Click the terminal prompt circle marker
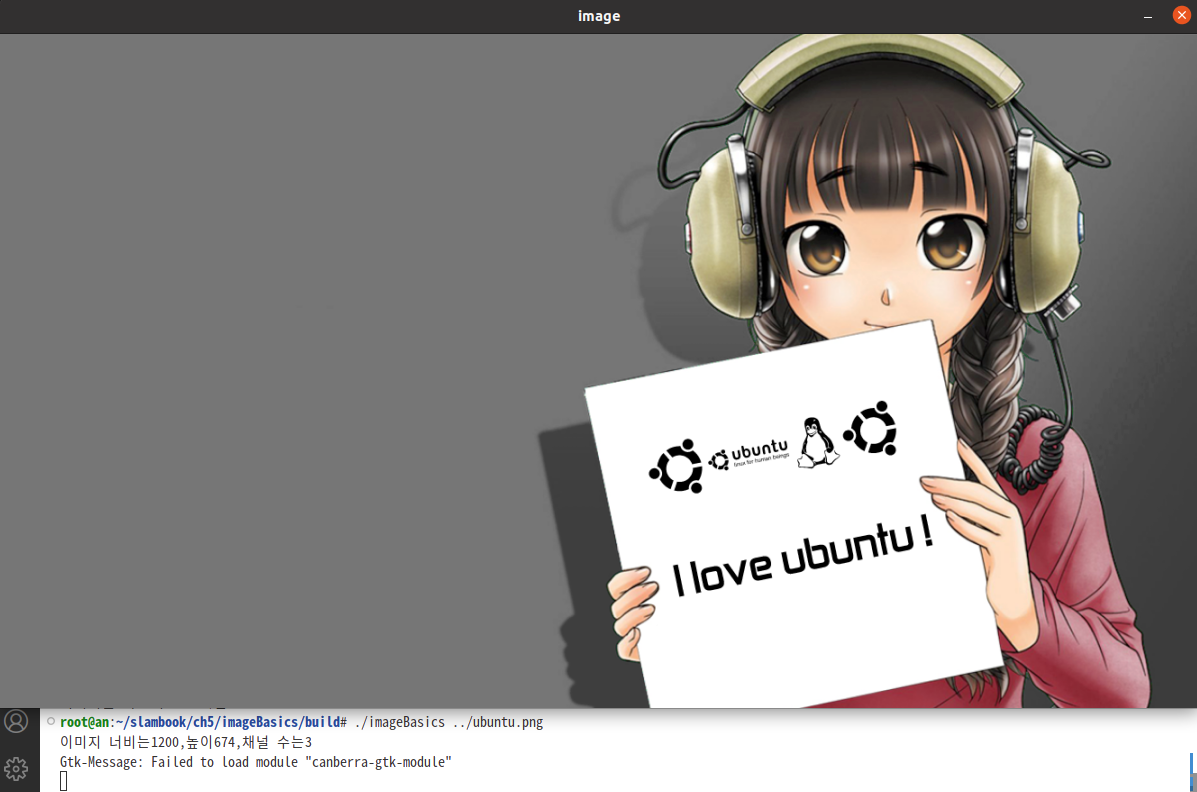The width and height of the screenshot is (1197, 792). [51, 721]
